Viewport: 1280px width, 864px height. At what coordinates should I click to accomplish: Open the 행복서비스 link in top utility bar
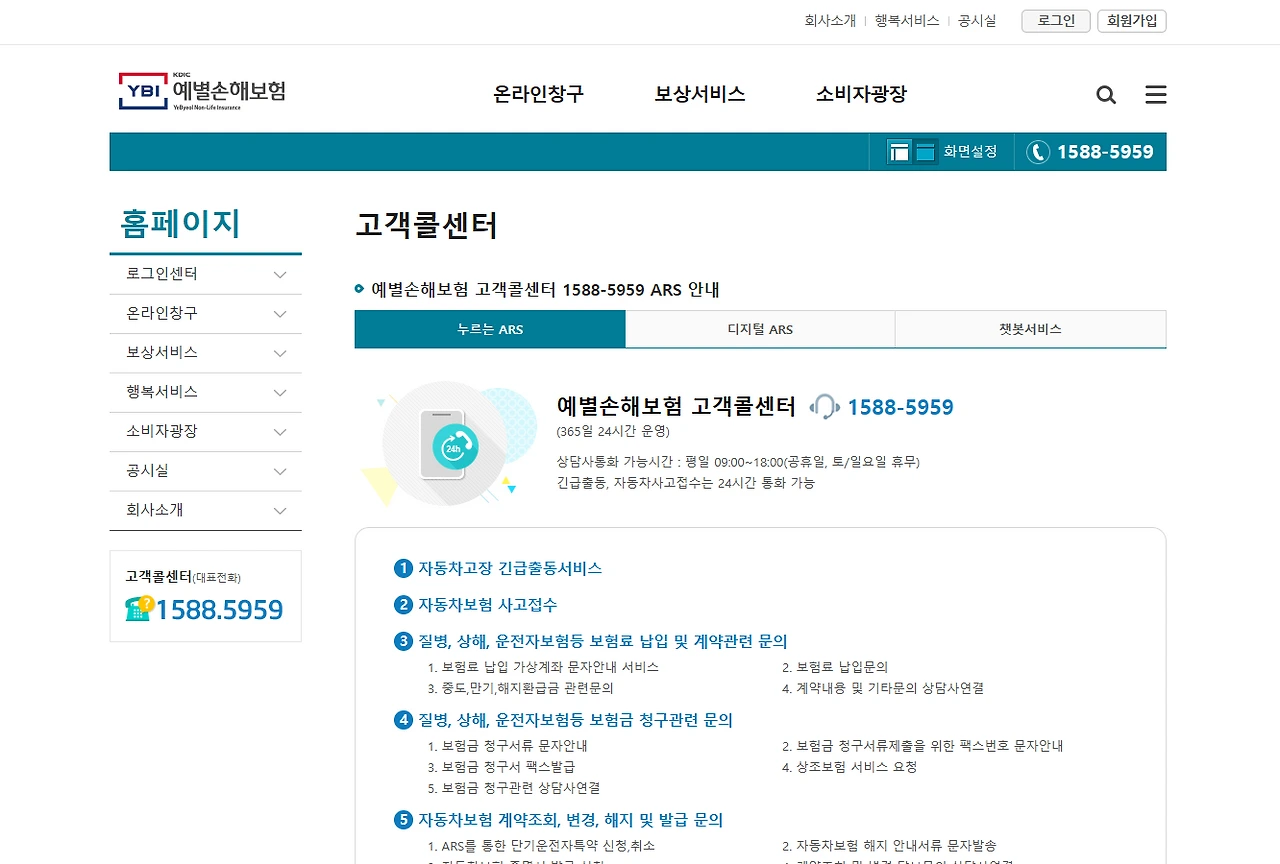[907, 21]
